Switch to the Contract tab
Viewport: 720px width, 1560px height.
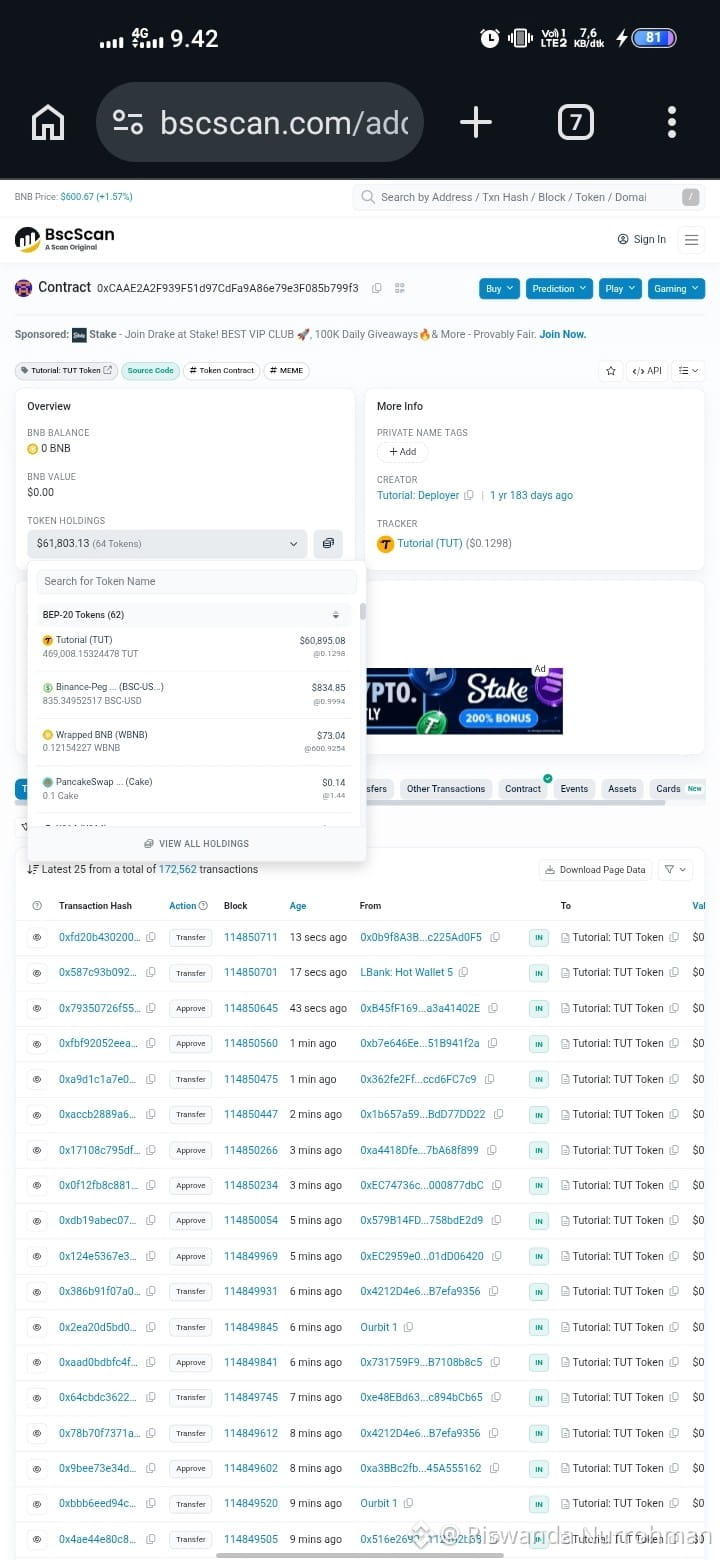(x=523, y=789)
